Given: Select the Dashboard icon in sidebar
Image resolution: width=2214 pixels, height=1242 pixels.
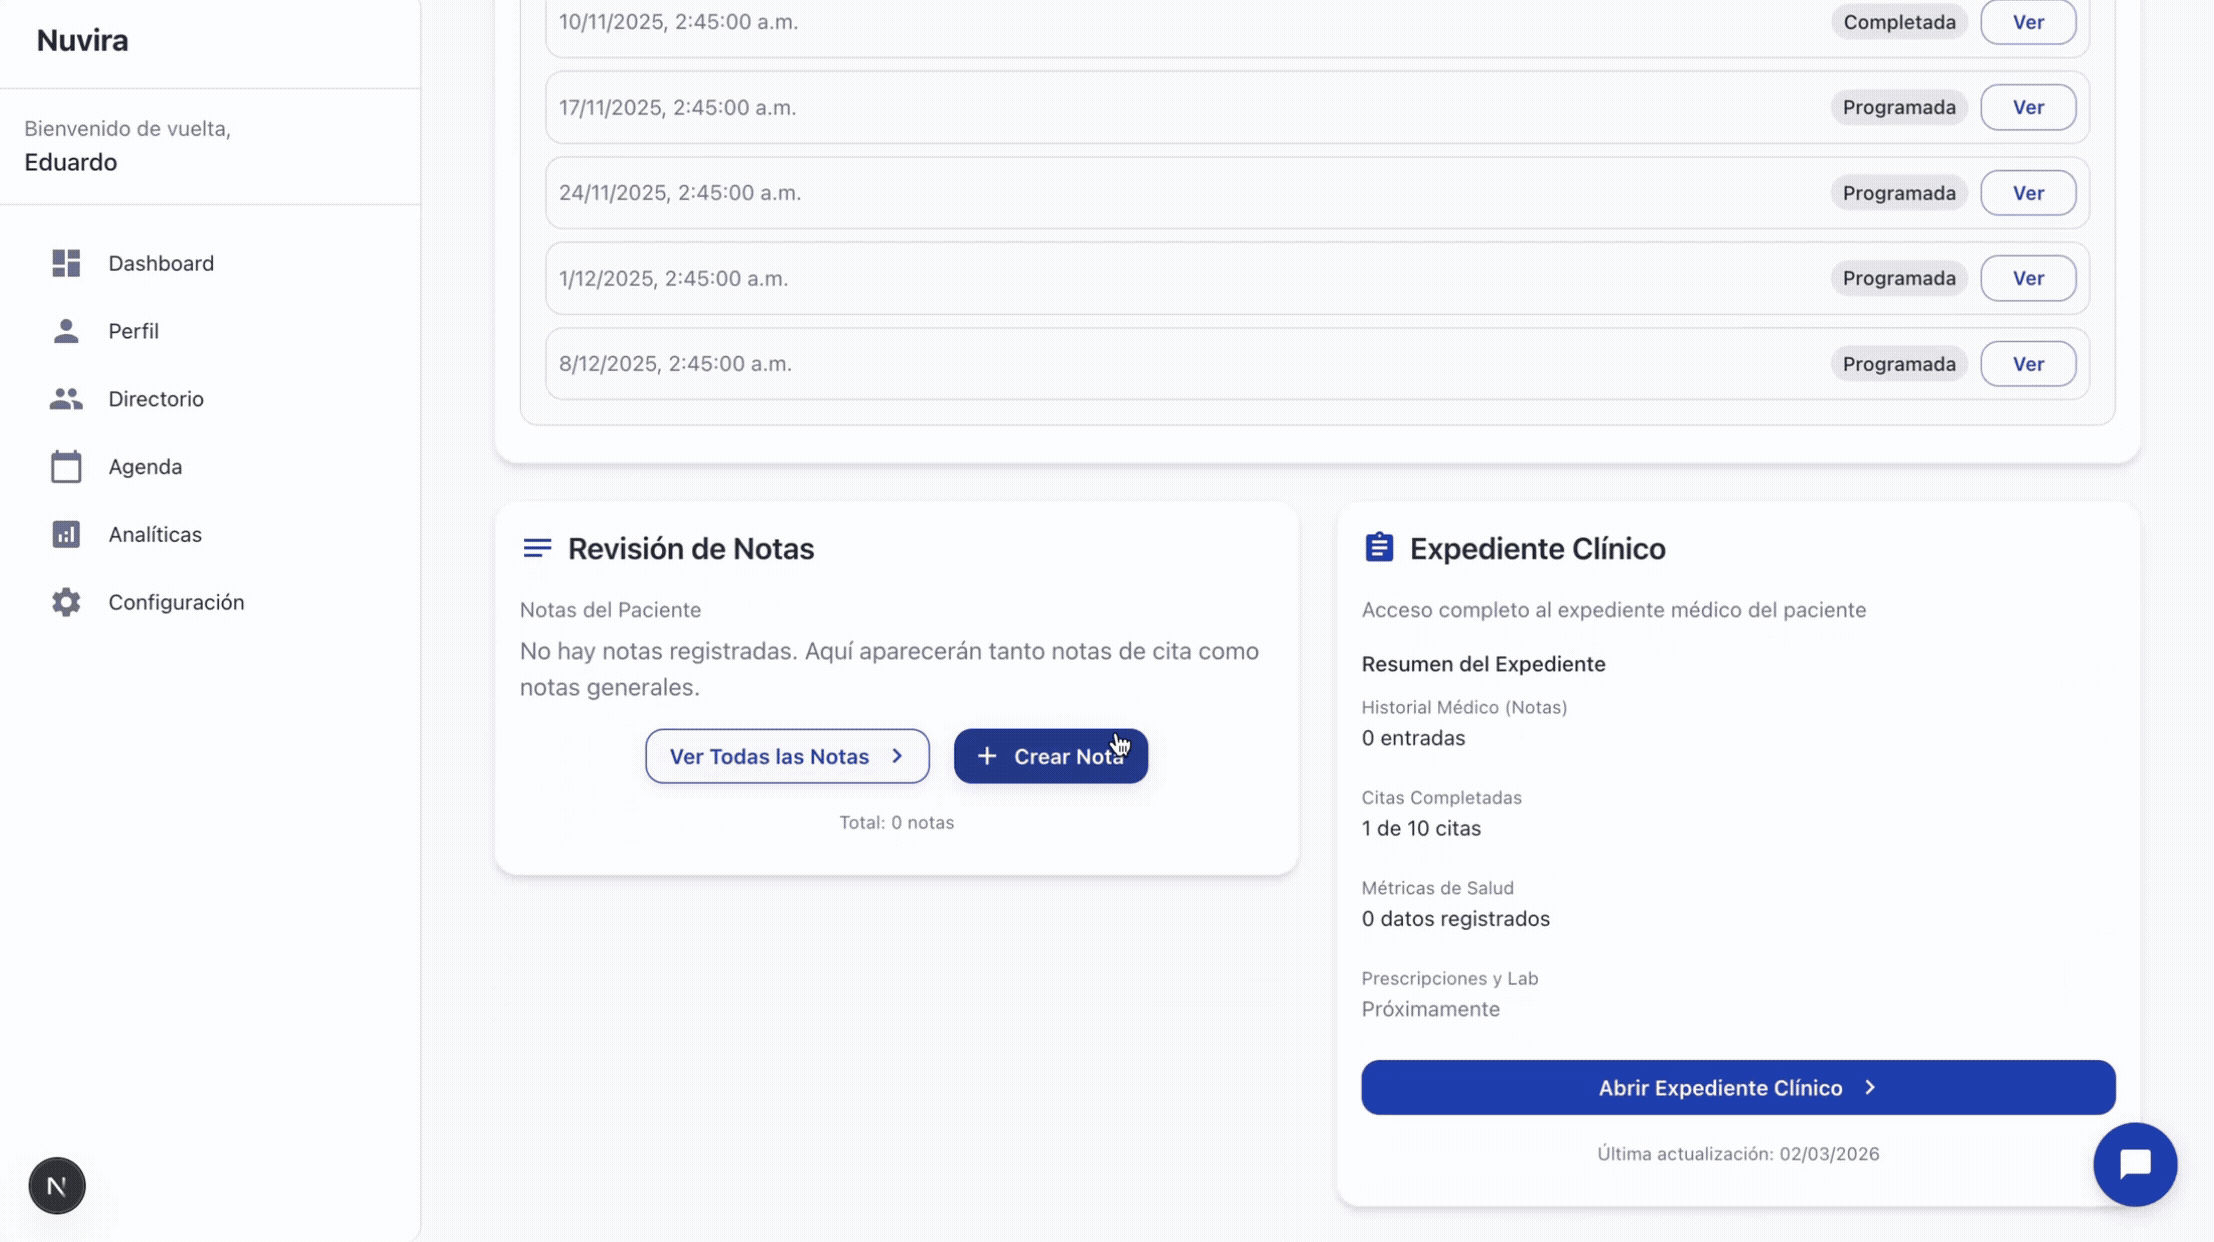Looking at the screenshot, I should 66,263.
